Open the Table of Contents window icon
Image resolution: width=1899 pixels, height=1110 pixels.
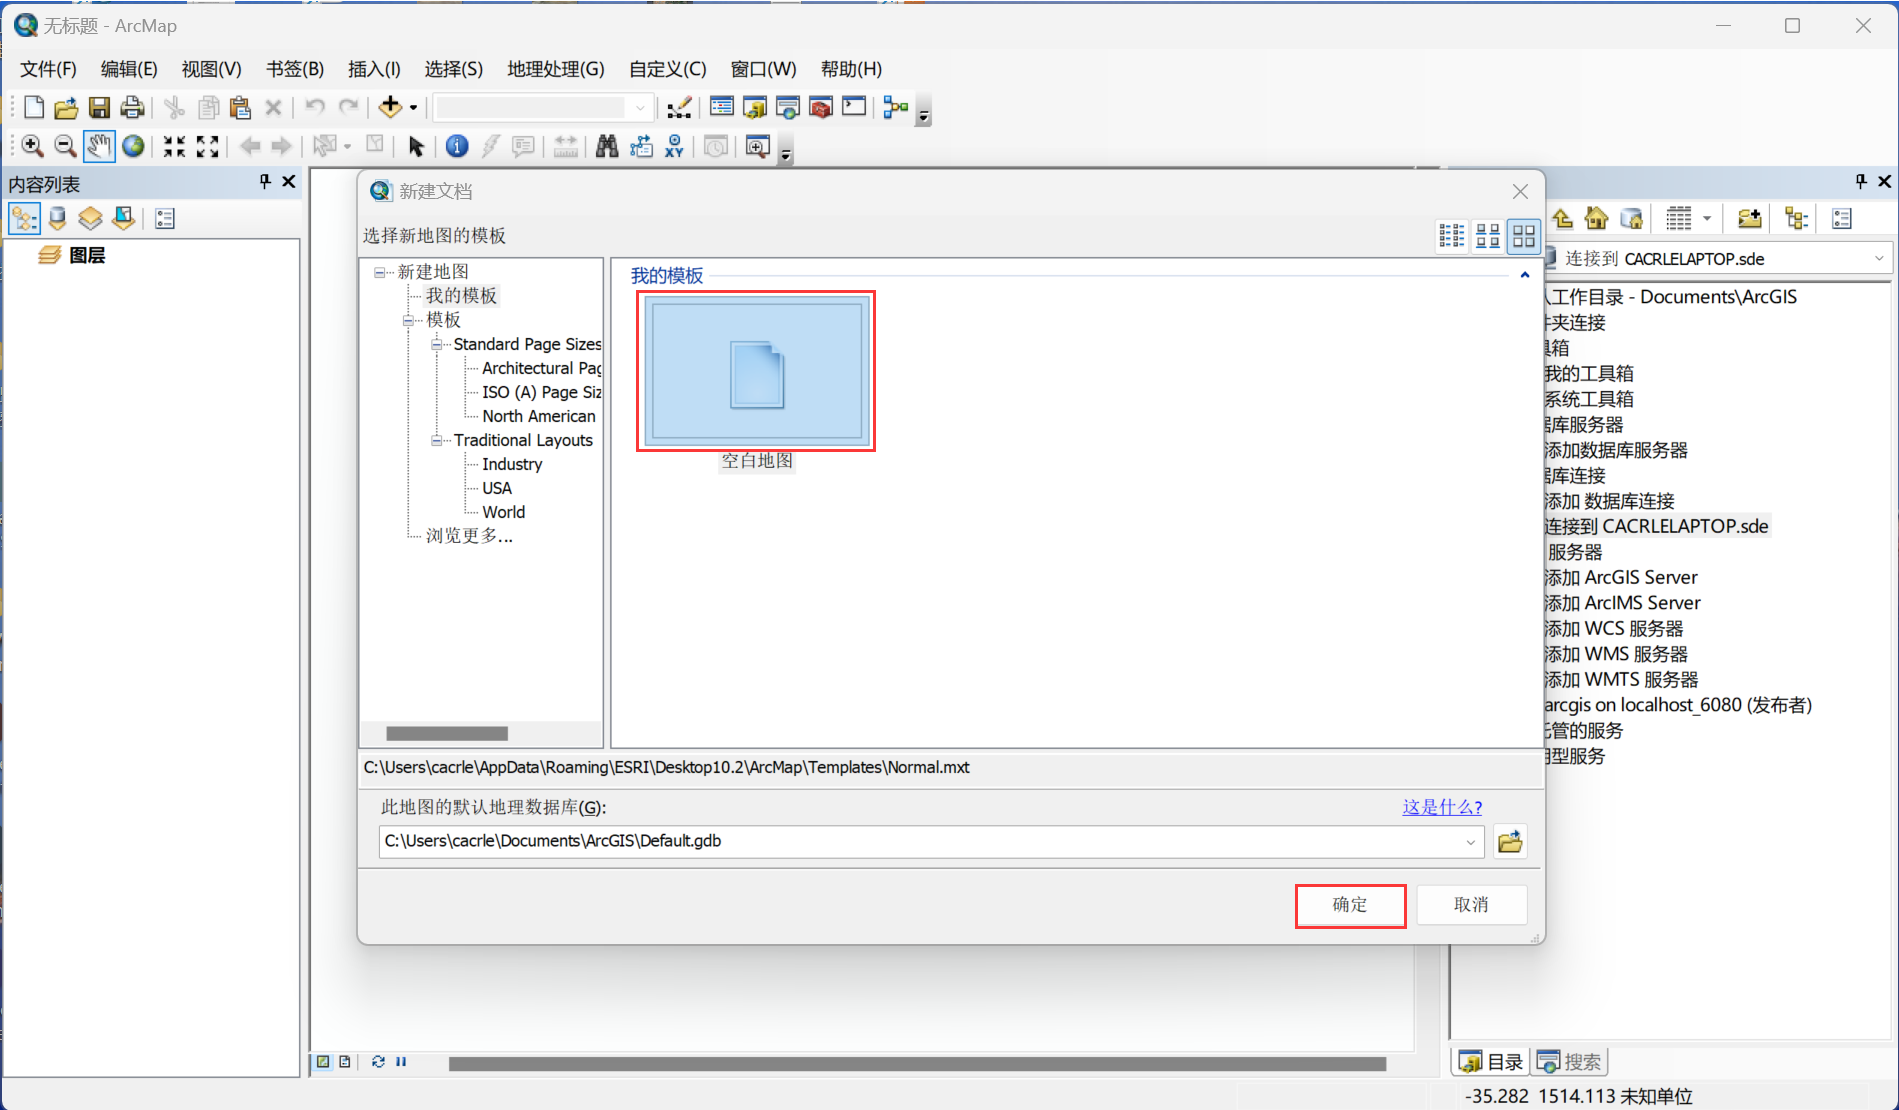point(722,107)
